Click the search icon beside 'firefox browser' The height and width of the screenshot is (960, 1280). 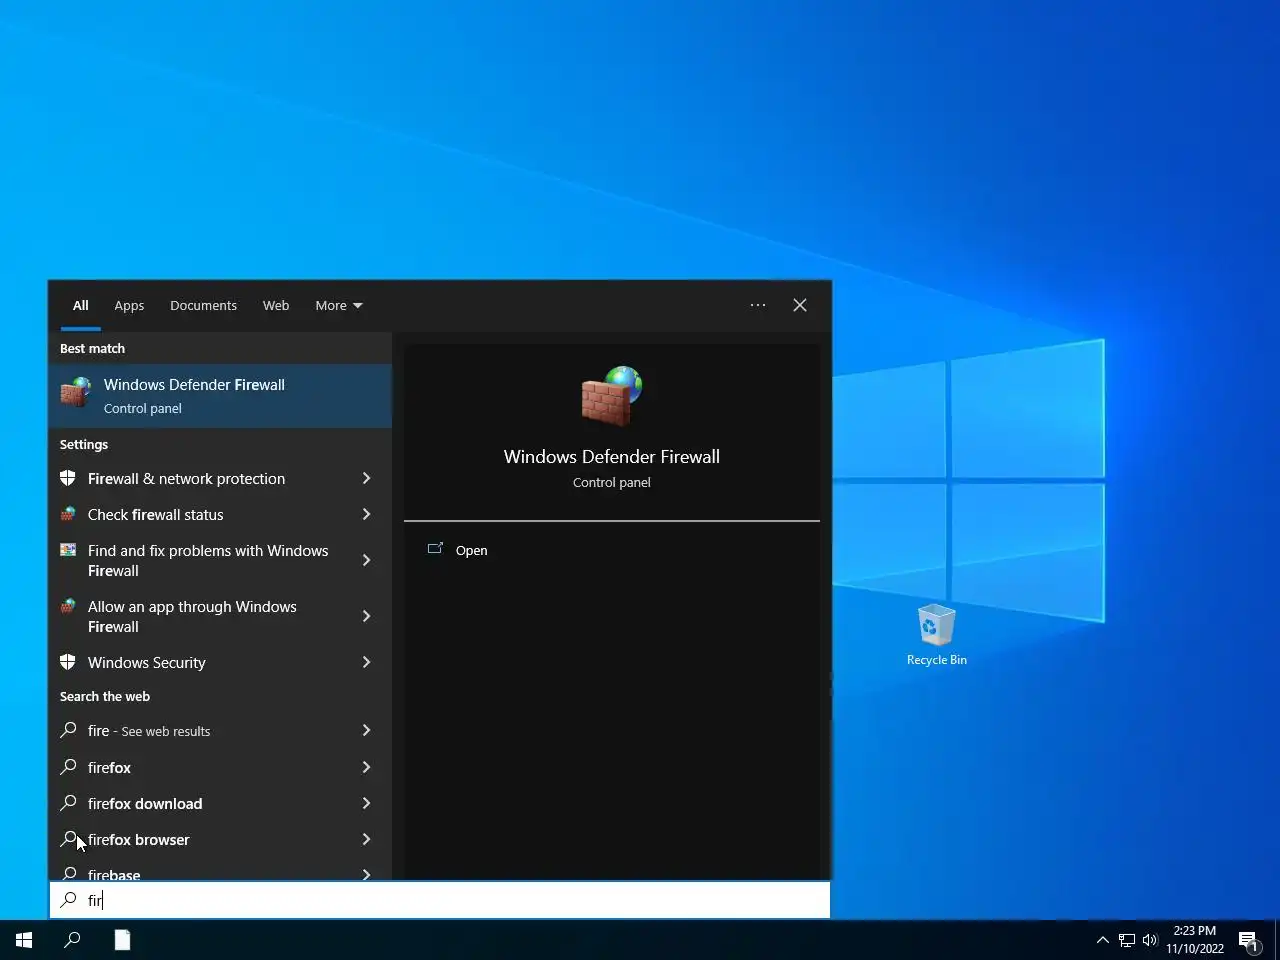coord(68,839)
